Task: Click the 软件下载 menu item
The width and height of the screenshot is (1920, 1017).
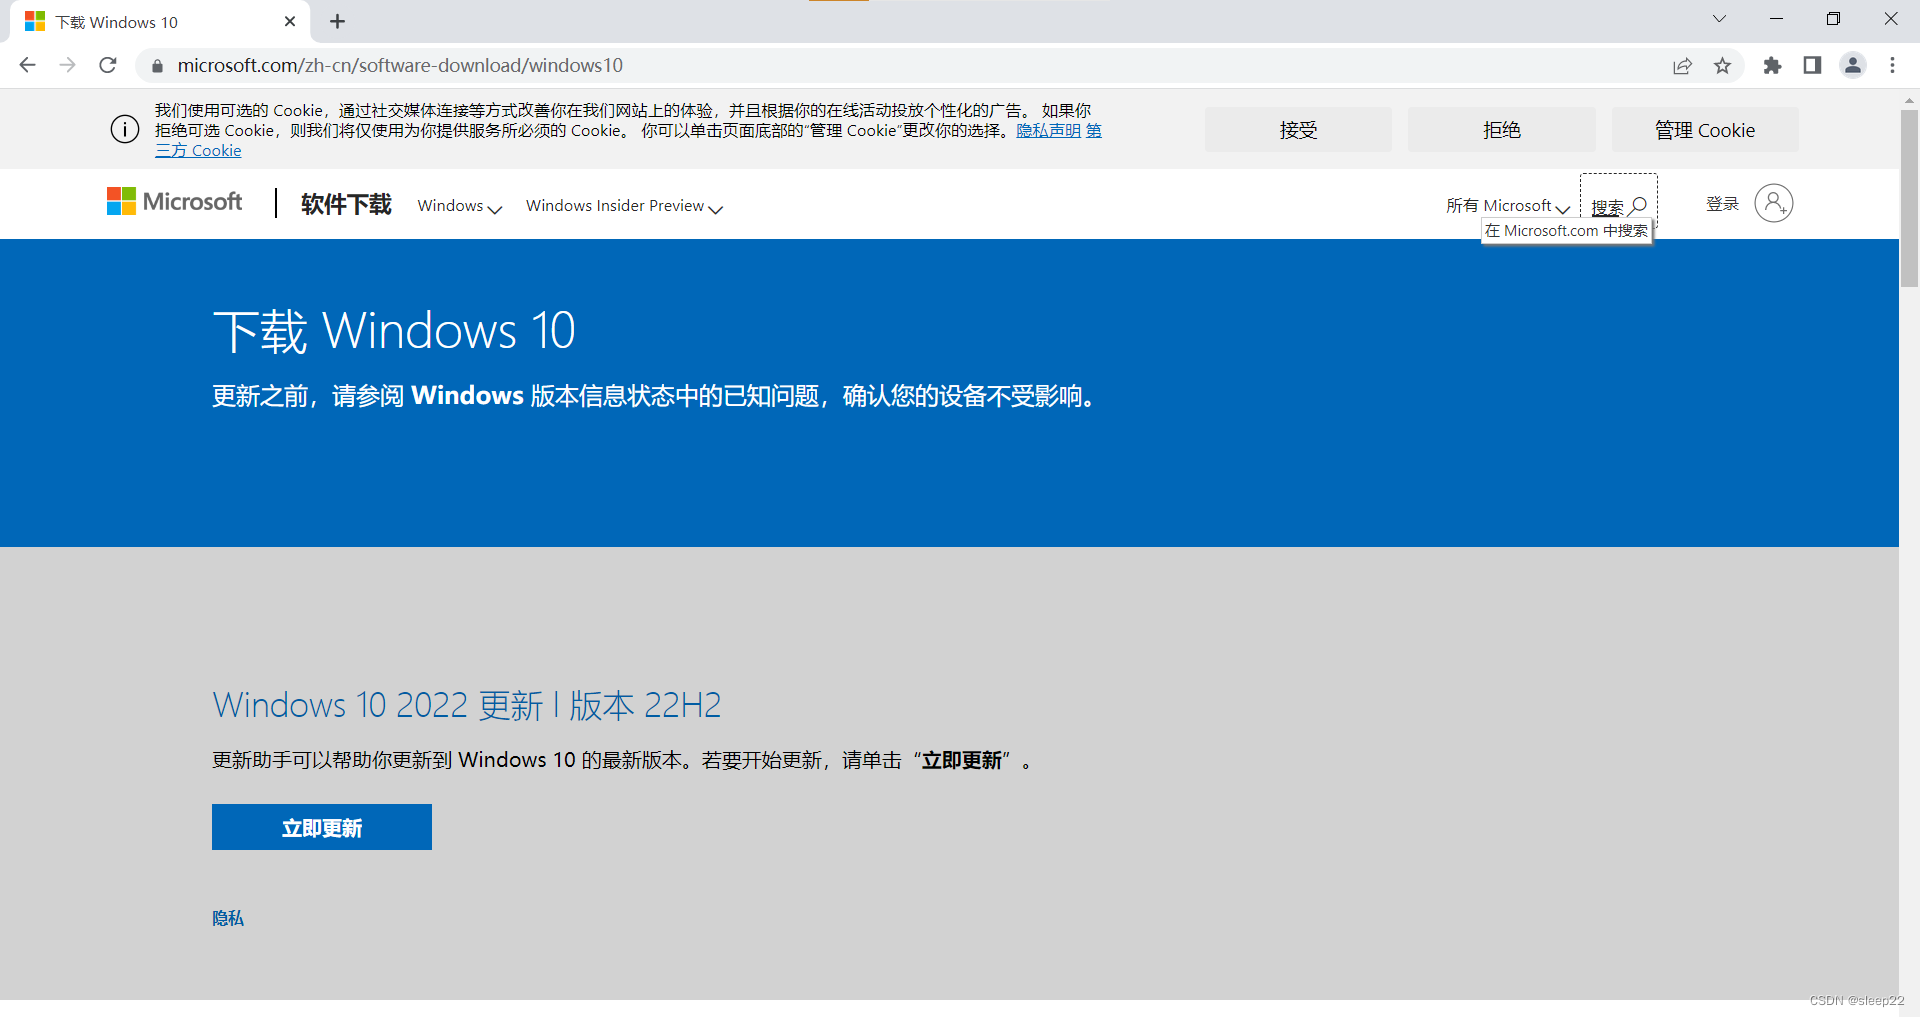Action: (x=345, y=204)
